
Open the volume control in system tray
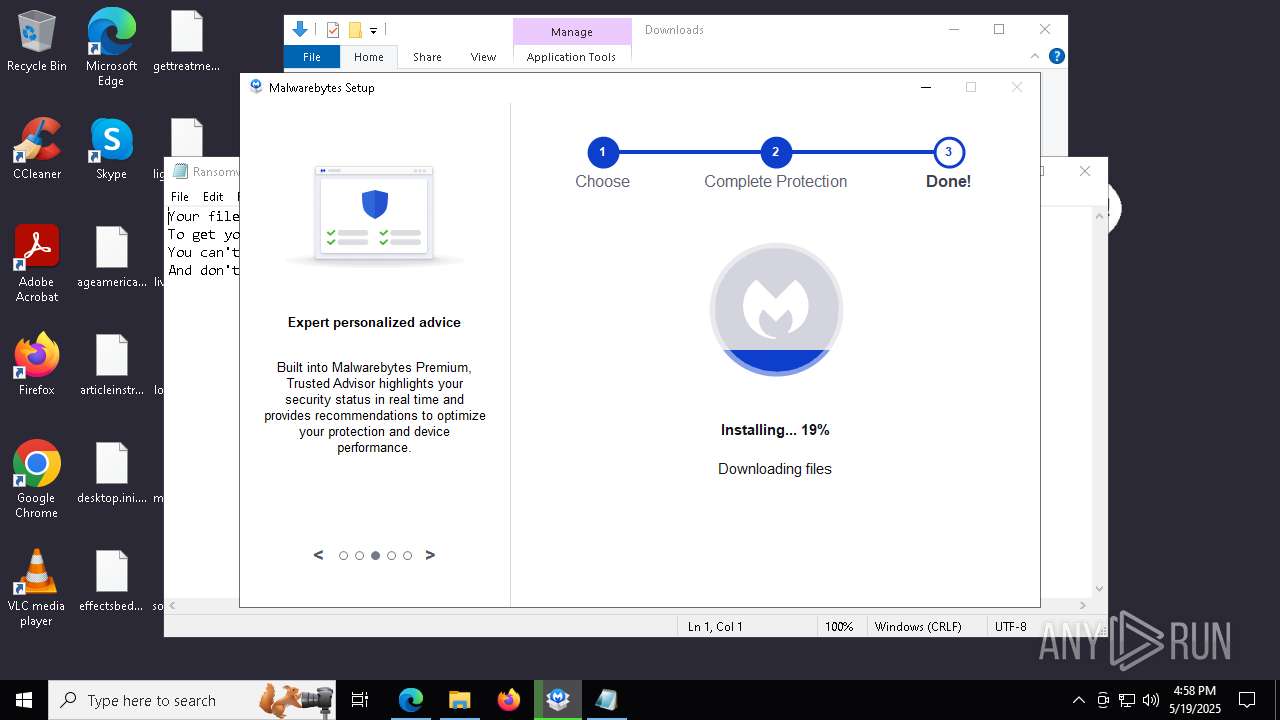click(x=1151, y=700)
